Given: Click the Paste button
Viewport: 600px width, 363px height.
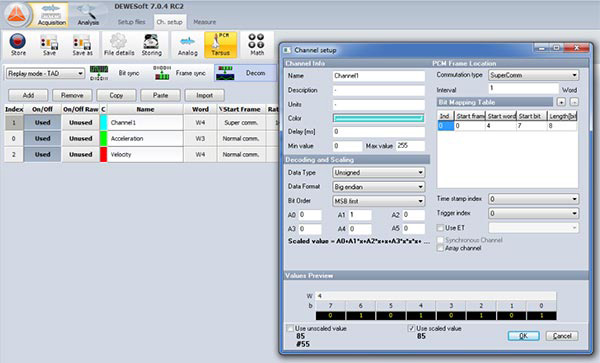Looking at the screenshot, I should click(160, 95).
